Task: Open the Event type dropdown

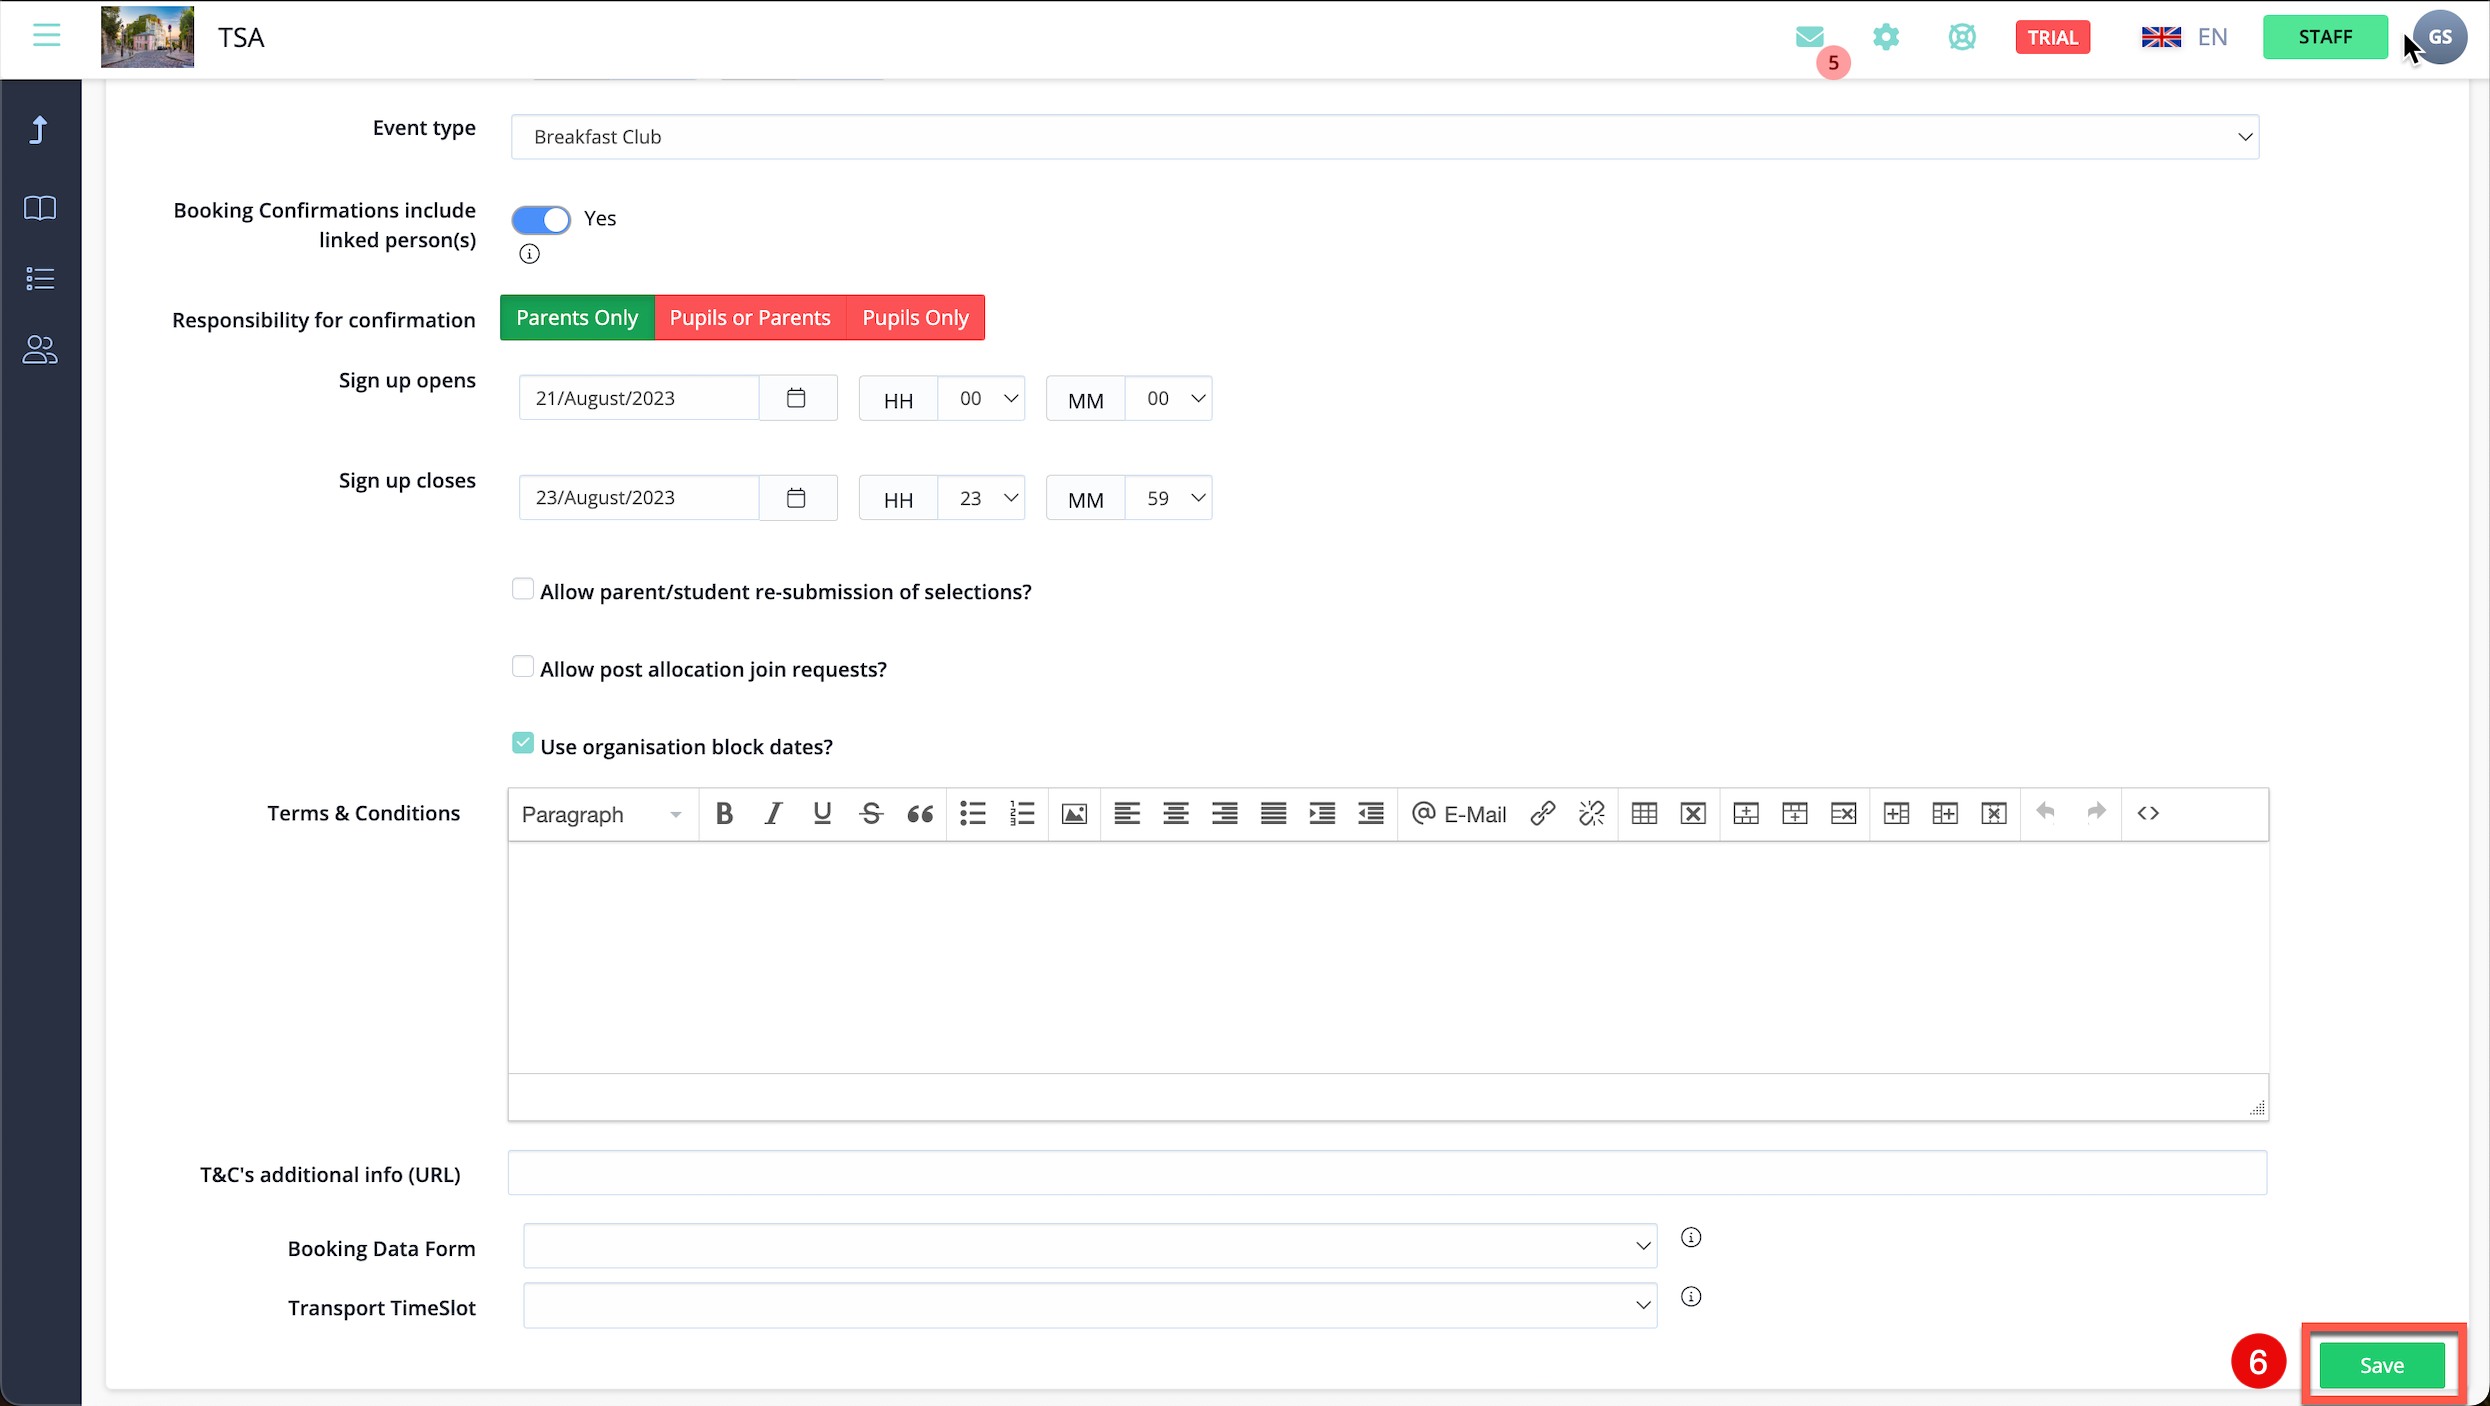Action: pos(1384,137)
